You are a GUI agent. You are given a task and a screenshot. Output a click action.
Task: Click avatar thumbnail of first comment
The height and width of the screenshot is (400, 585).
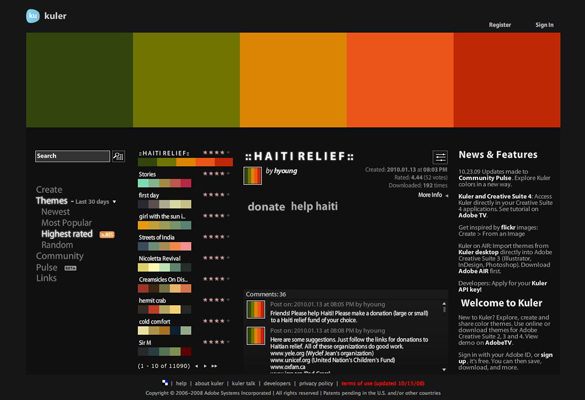[256, 310]
